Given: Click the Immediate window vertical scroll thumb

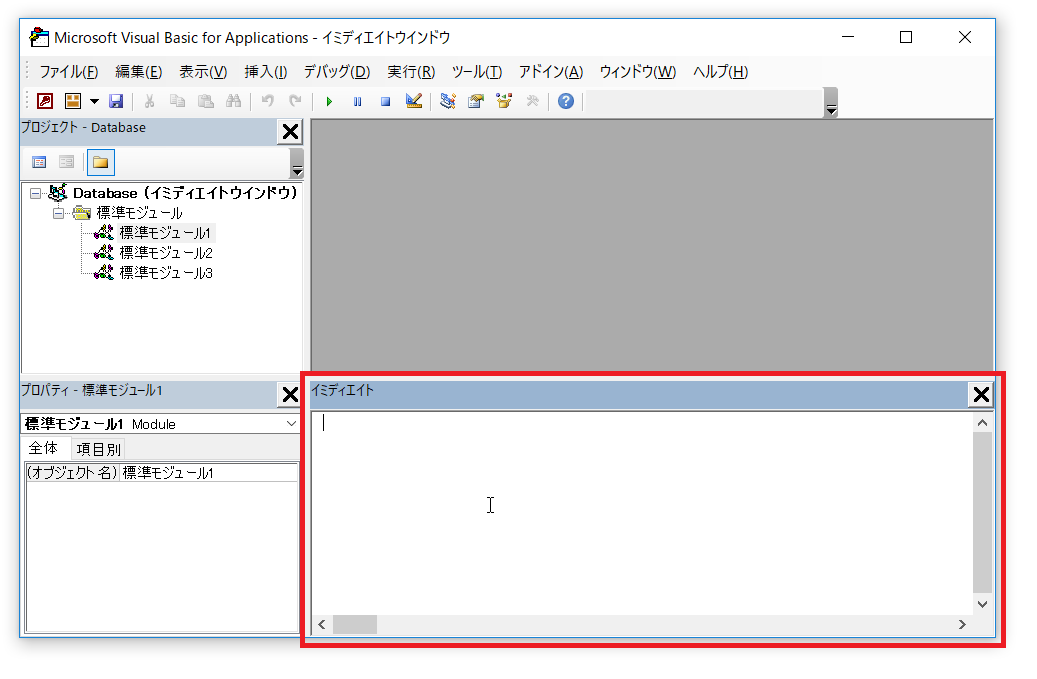Looking at the screenshot, I should [x=983, y=512].
